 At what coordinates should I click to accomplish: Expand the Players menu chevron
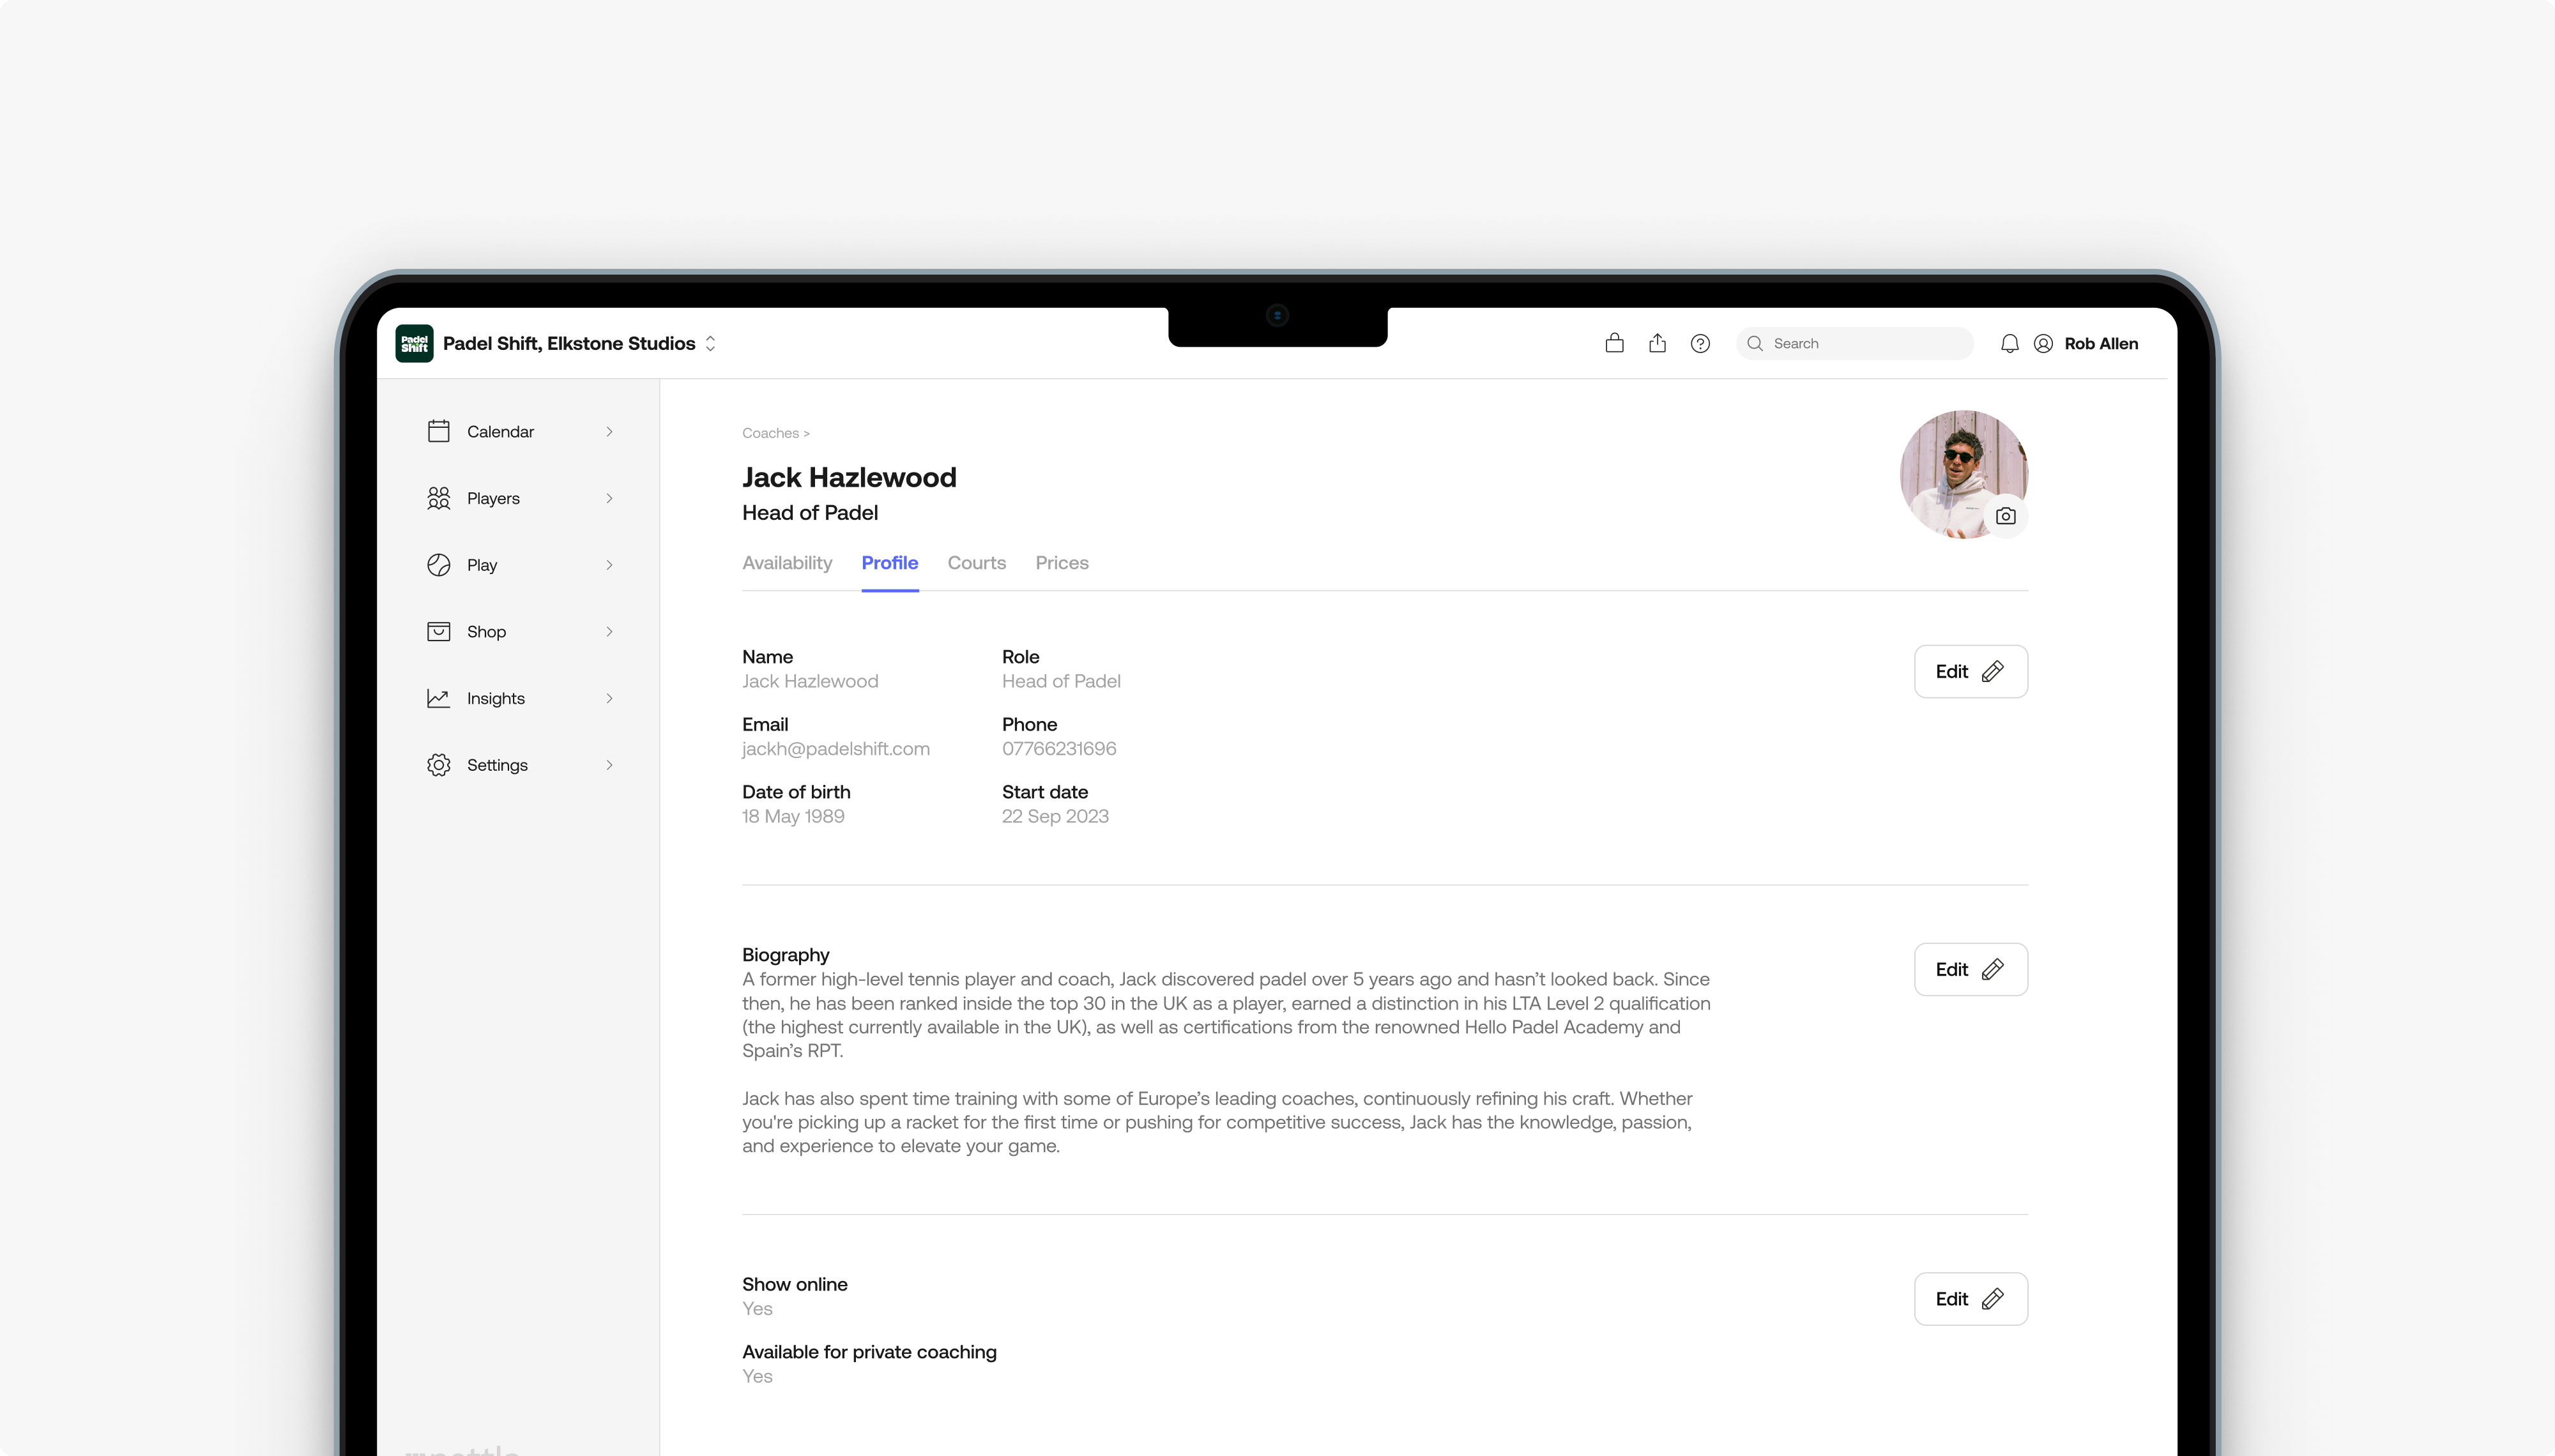click(x=609, y=498)
